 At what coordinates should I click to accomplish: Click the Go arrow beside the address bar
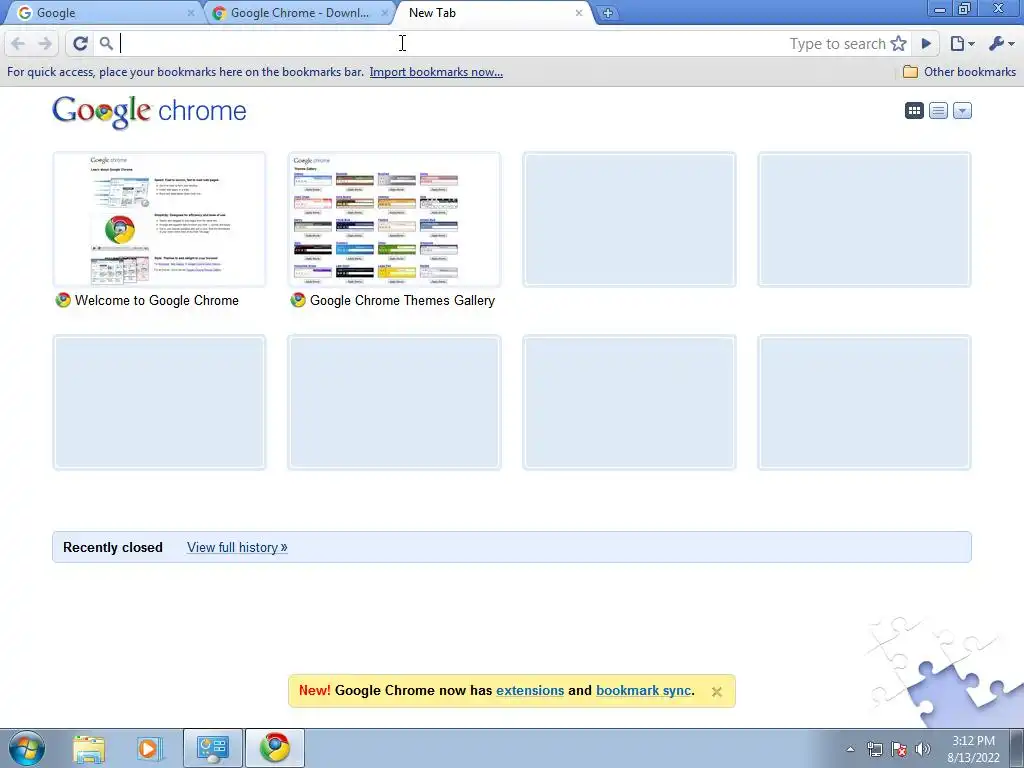coord(926,44)
